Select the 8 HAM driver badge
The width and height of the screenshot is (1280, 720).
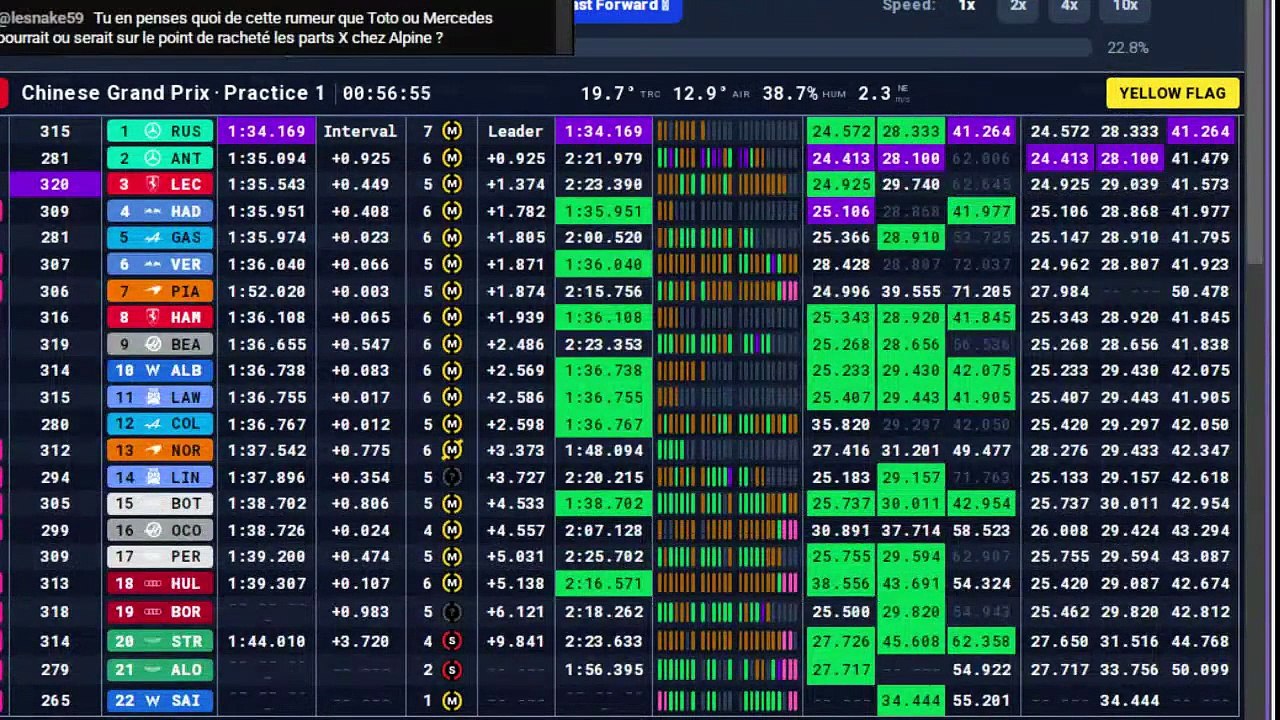[160, 317]
